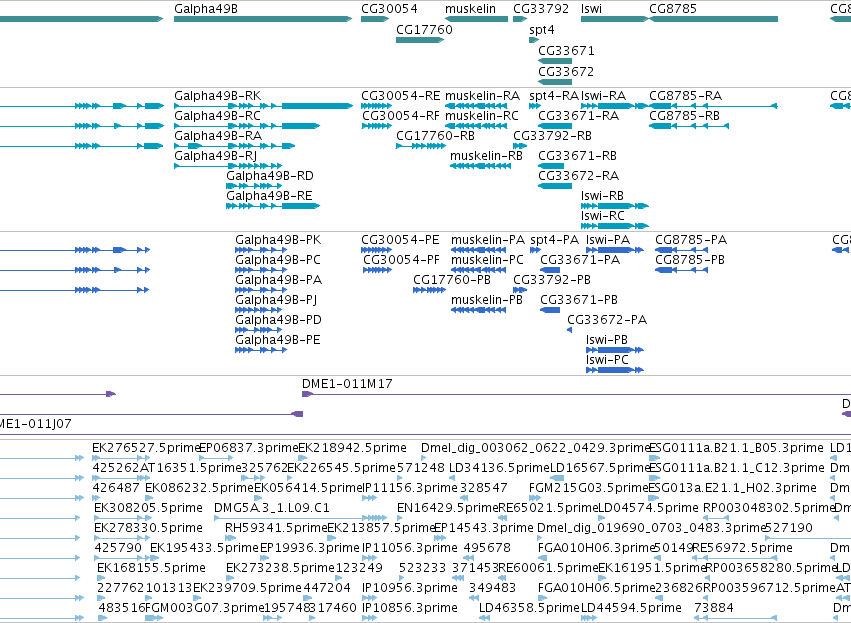Select transcript Iswi-RC
This screenshot has height=623, width=851.
pos(602,216)
